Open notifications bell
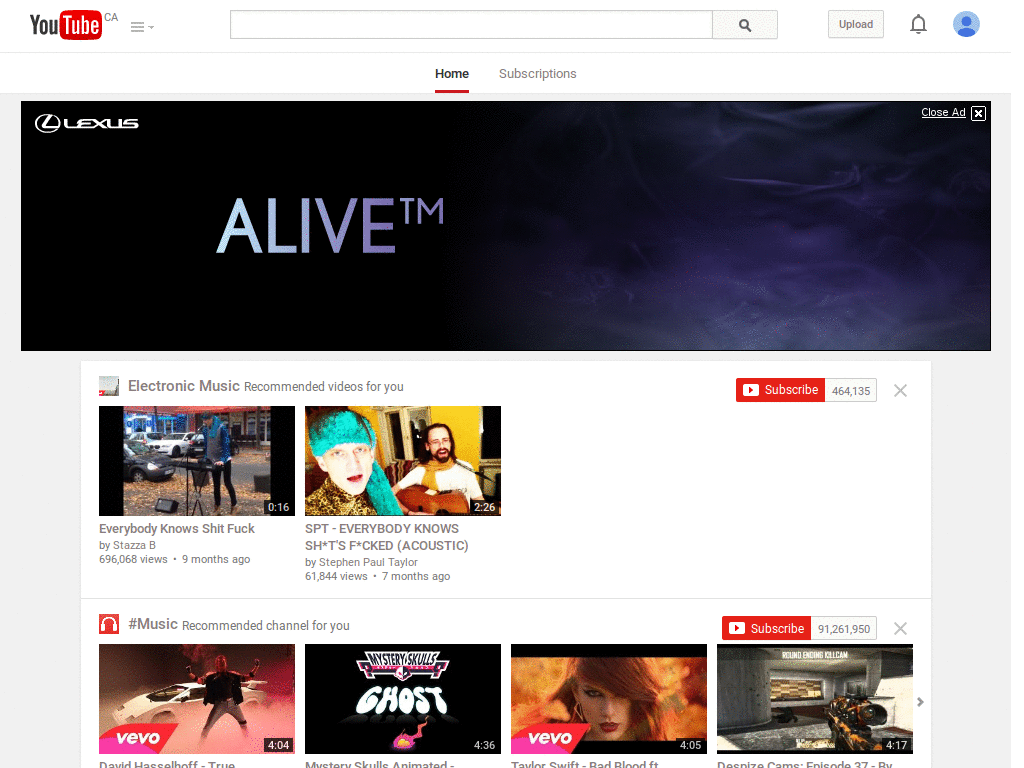This screenshot has width=1024, height=768. pyautogui.click(x=918, y=24)
